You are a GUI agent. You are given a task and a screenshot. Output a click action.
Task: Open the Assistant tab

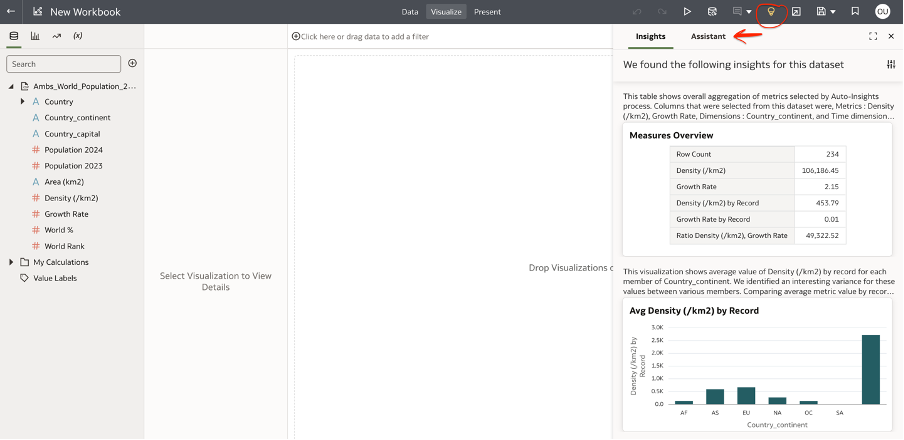click(x=708, y=36)
